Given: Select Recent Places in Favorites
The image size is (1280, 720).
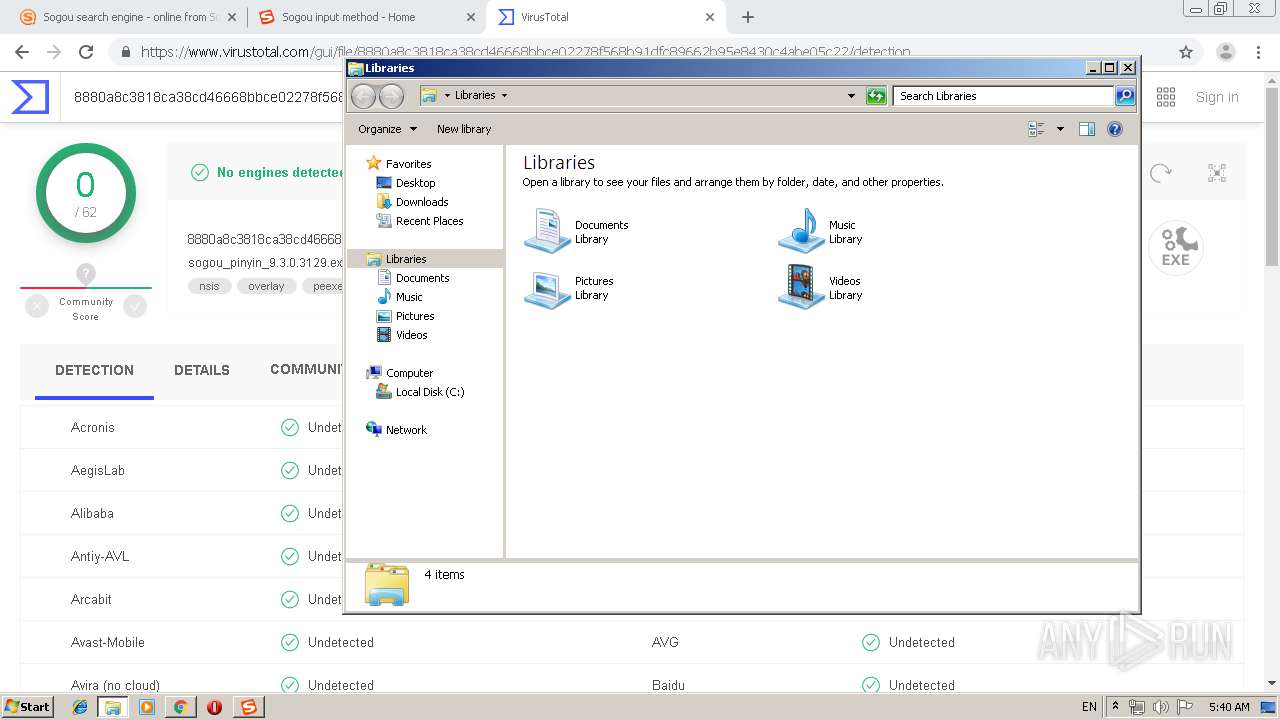Looking at the screenshot, I should (429, 221).
